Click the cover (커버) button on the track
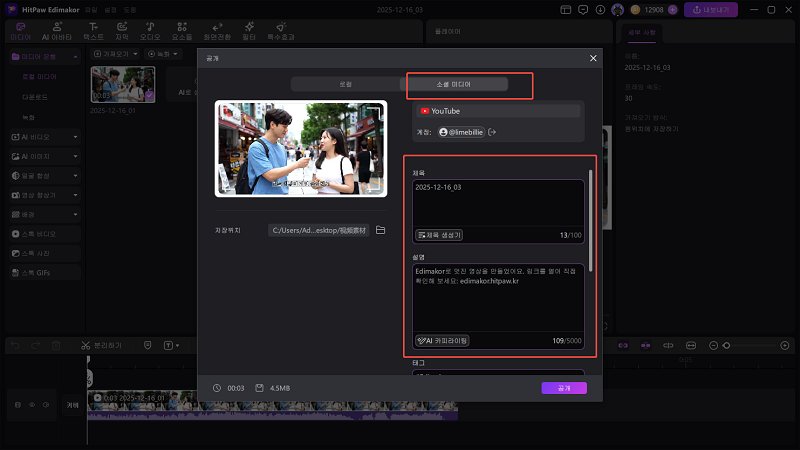Screen dimensions: 800x450 coord(73,405)
